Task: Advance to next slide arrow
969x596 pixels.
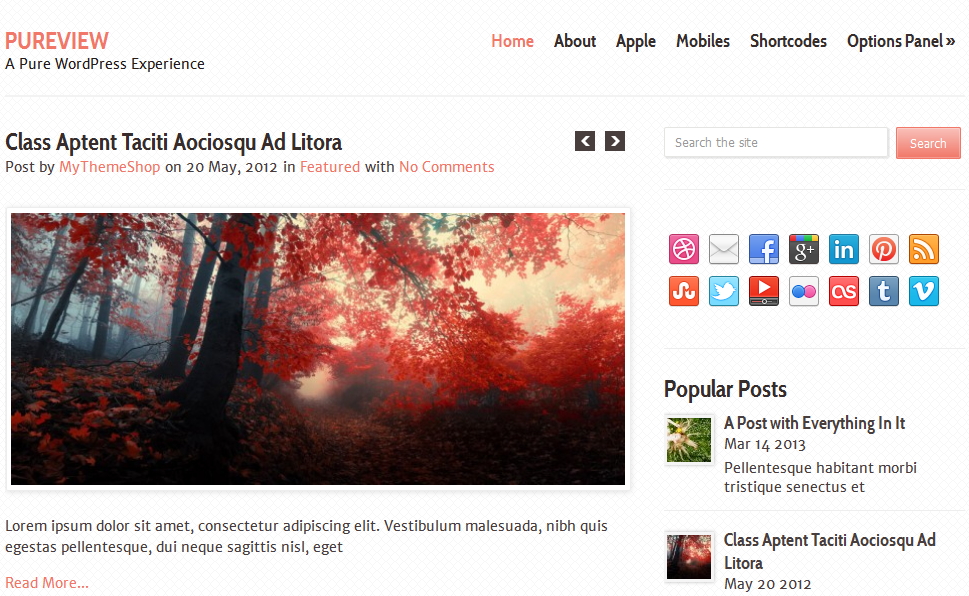Action: [x=615, y=141]
